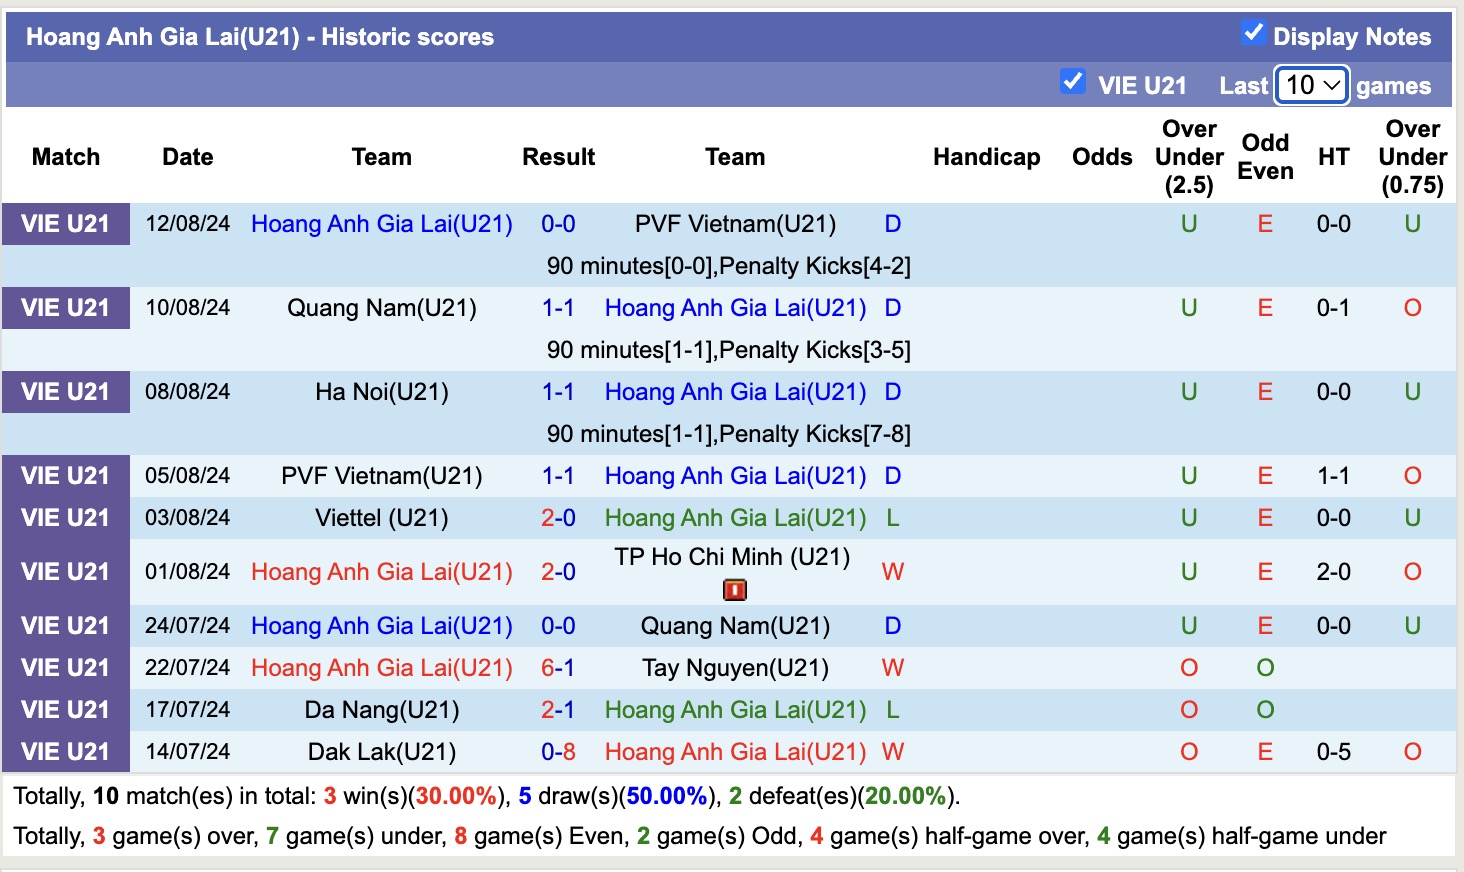1464x872 pixels.
Task: Click the VIE U21 badge for the Da Nang fixture
Action: 66,709
